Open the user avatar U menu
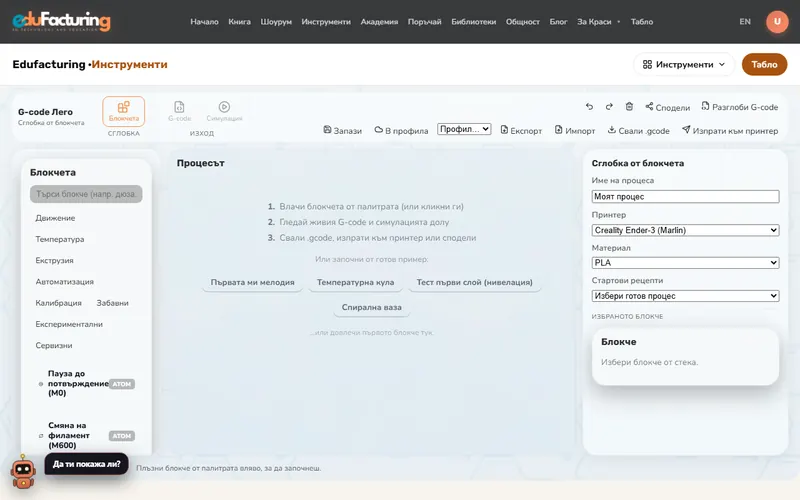Screen dimensions: 800x500 777,22
